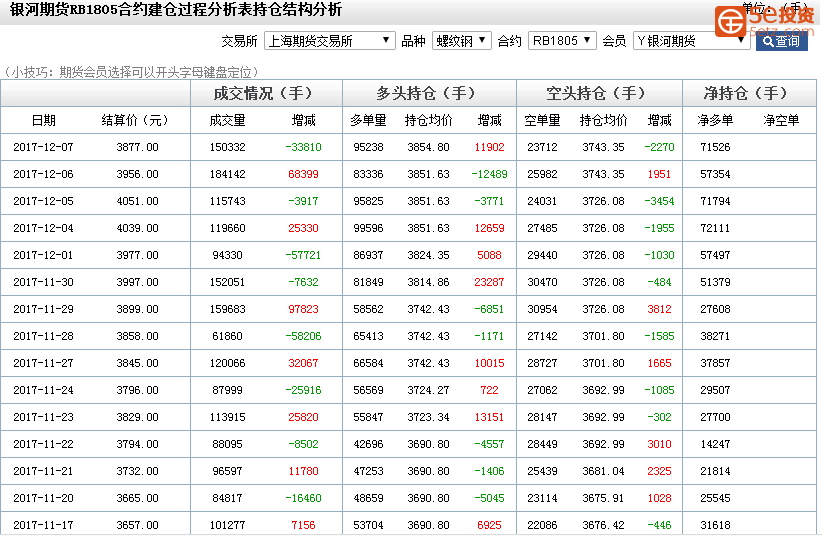Click long average price 3854.80

click(428, 147)
